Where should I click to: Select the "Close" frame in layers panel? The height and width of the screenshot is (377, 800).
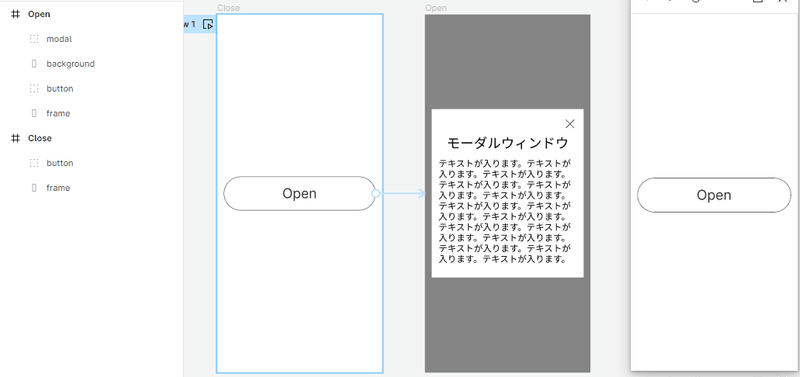[40, 138]
